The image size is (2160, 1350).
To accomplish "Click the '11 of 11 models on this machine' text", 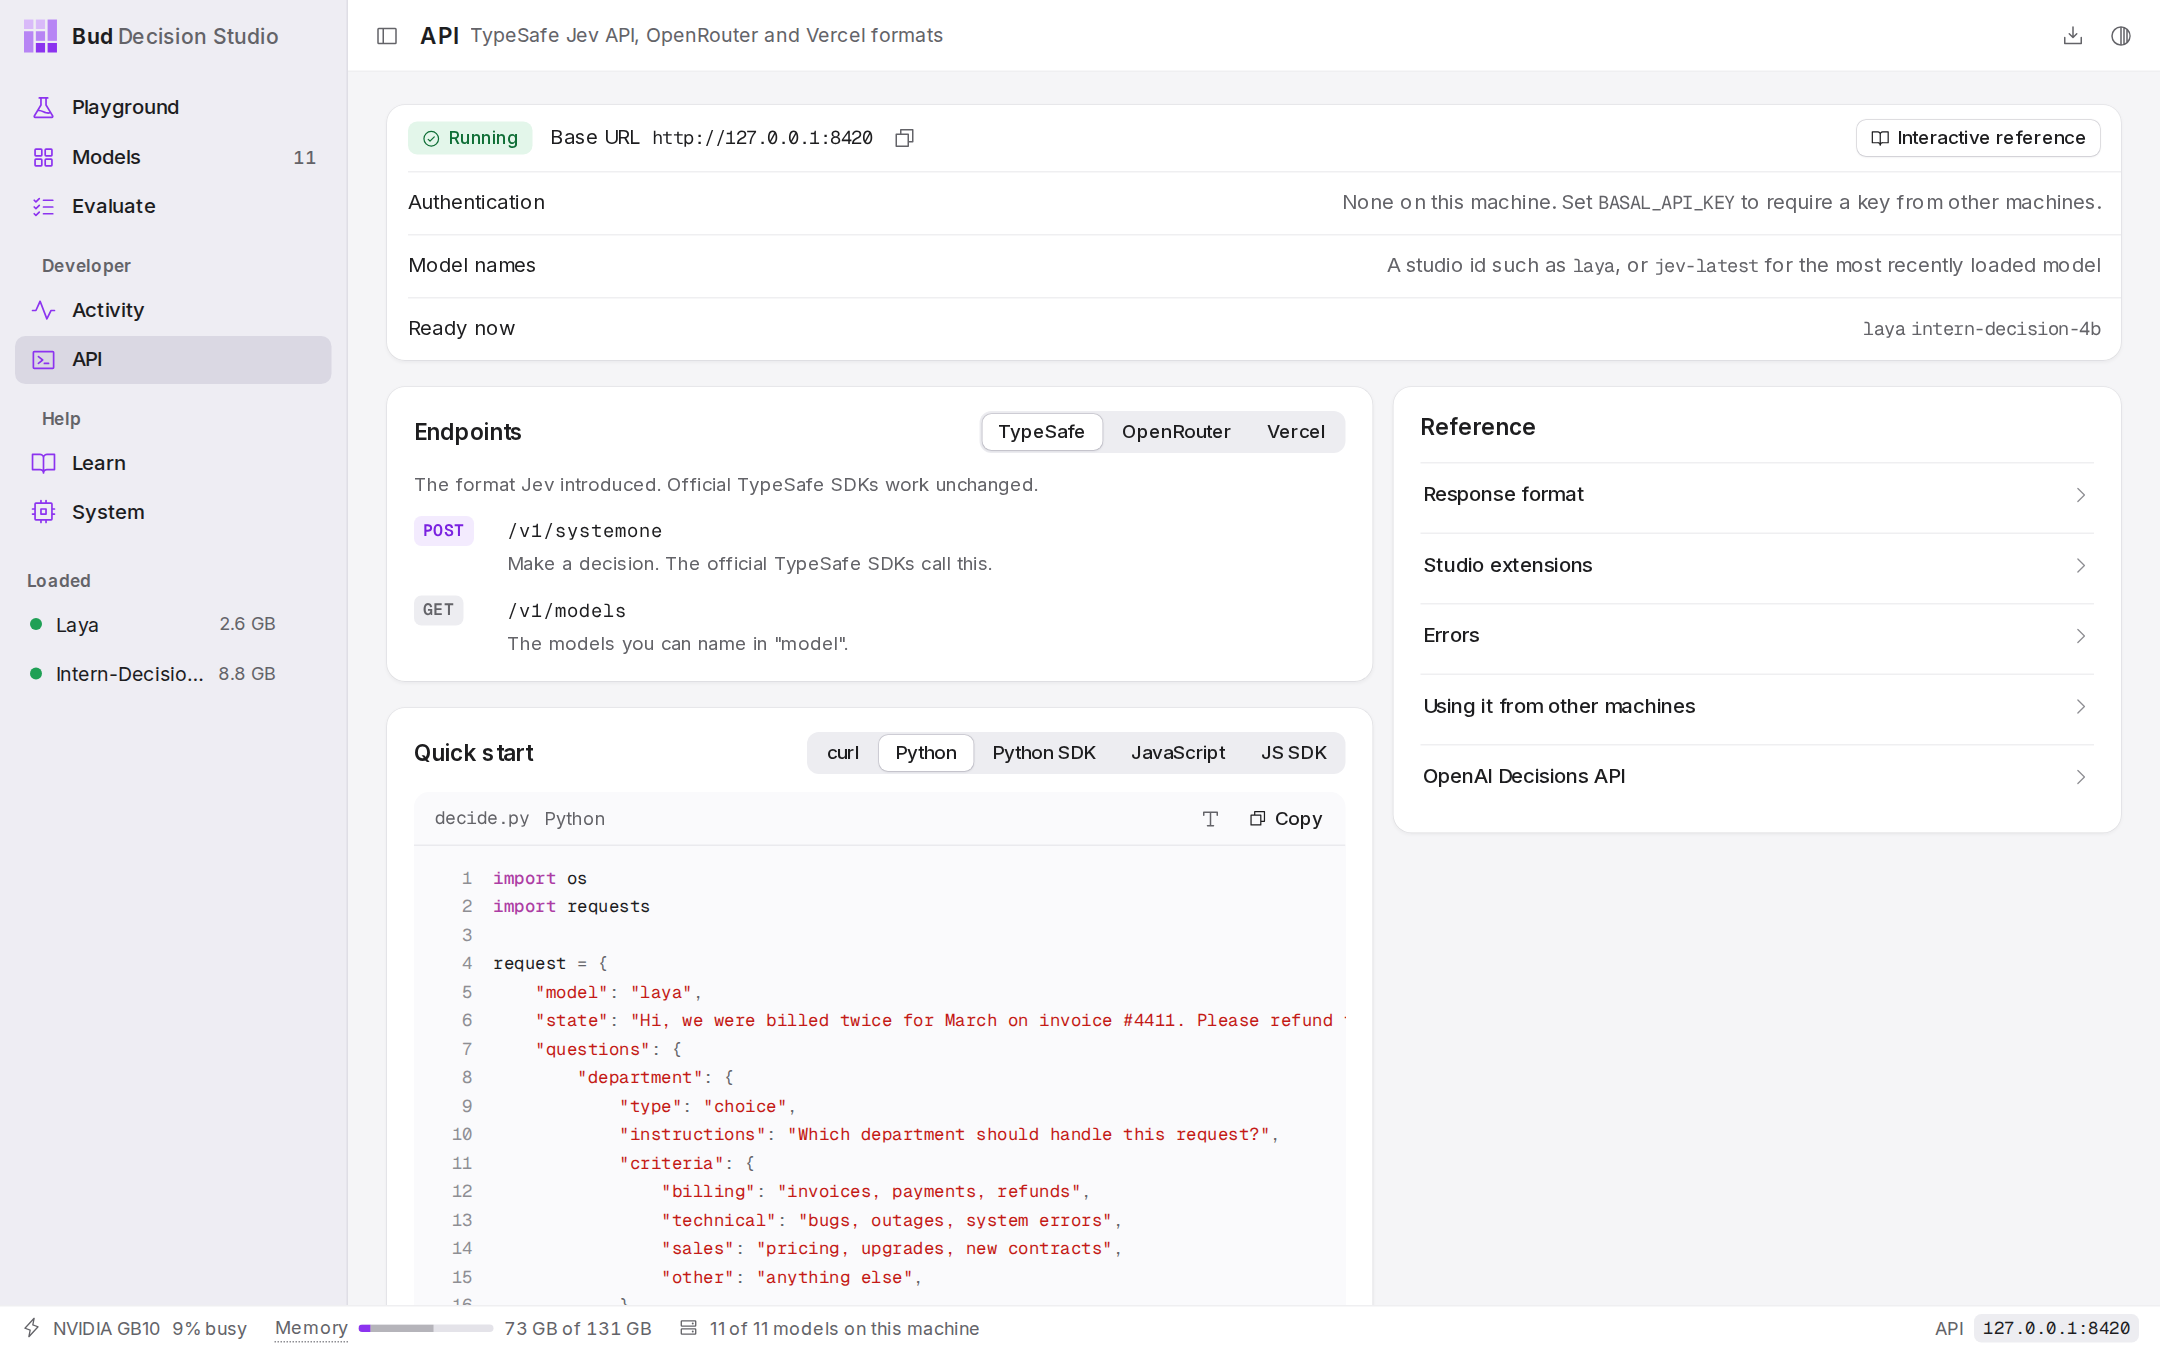I will click(844, 1328).
